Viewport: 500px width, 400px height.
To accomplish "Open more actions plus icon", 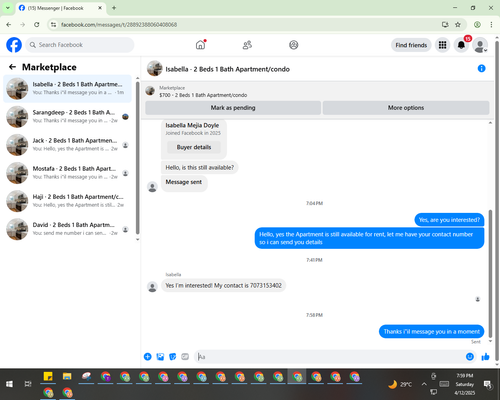I will [147, 357].
